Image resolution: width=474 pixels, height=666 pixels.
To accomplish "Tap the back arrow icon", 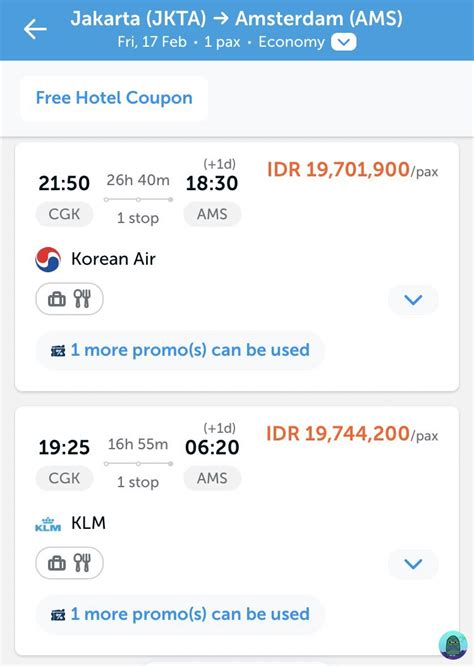I will pyautogui.click(x=35, y=29).
